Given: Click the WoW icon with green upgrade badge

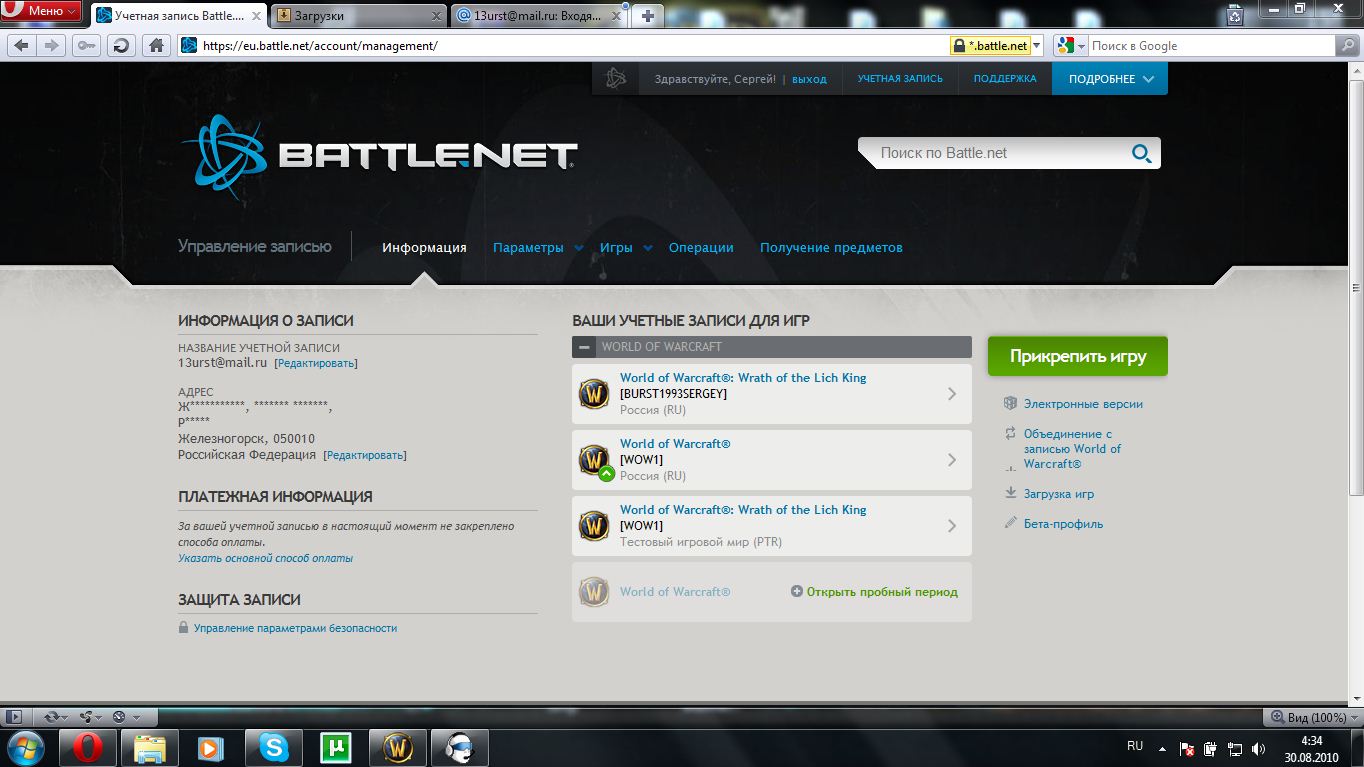Looking at the screenshot, I should [x=594, y=460].
